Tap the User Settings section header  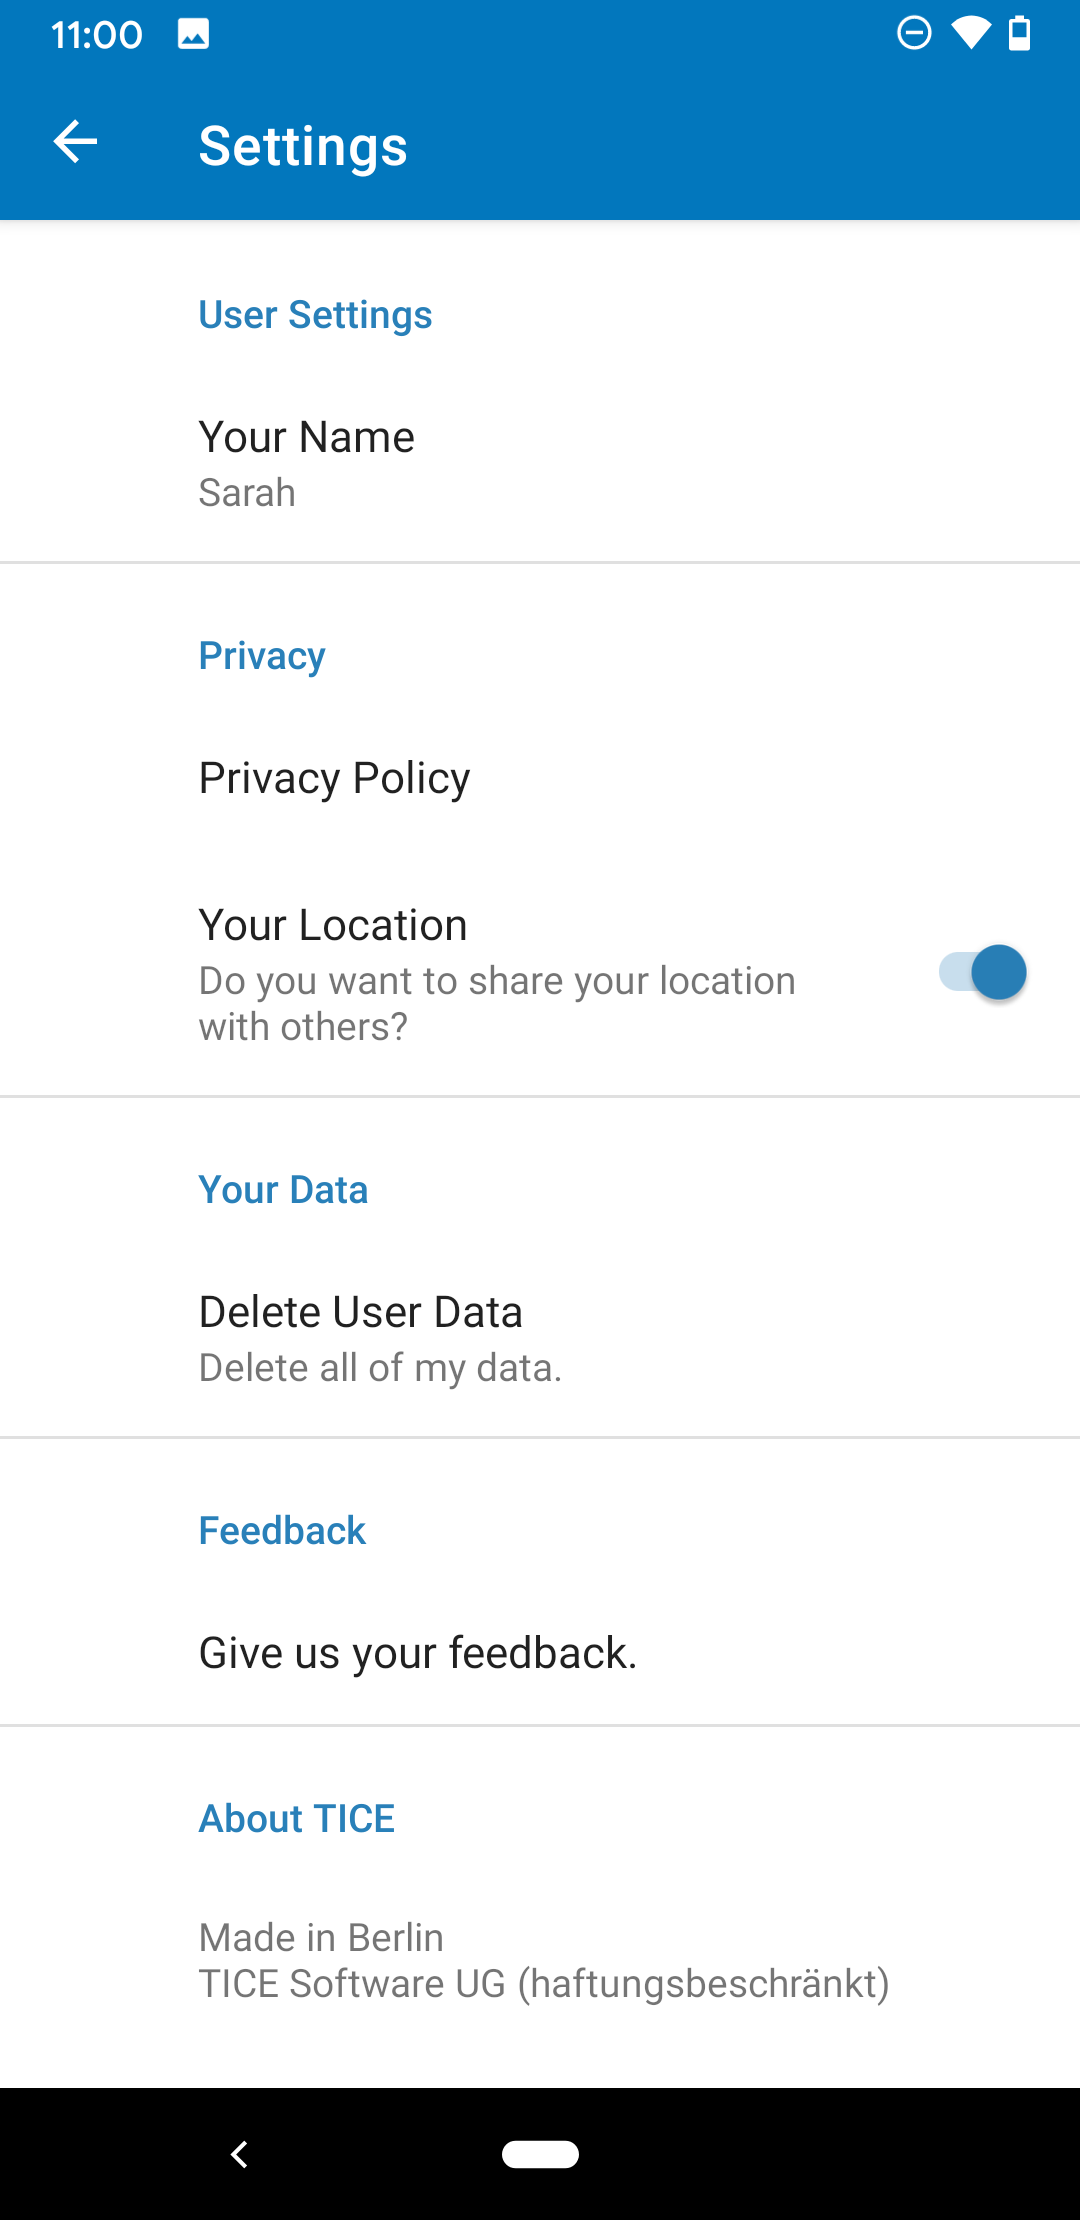[315, 315]
